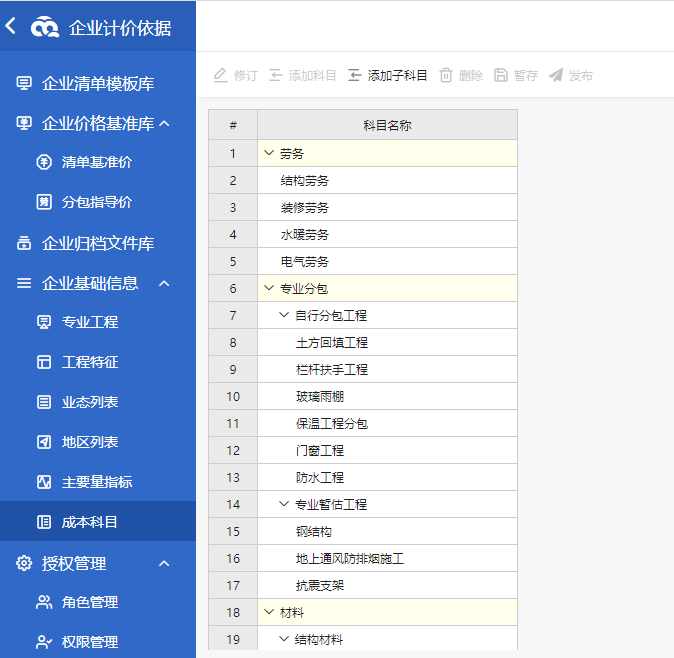Open the 专业工程 menu item
This screenshot has height=658, width=674.
pos(90,322)
